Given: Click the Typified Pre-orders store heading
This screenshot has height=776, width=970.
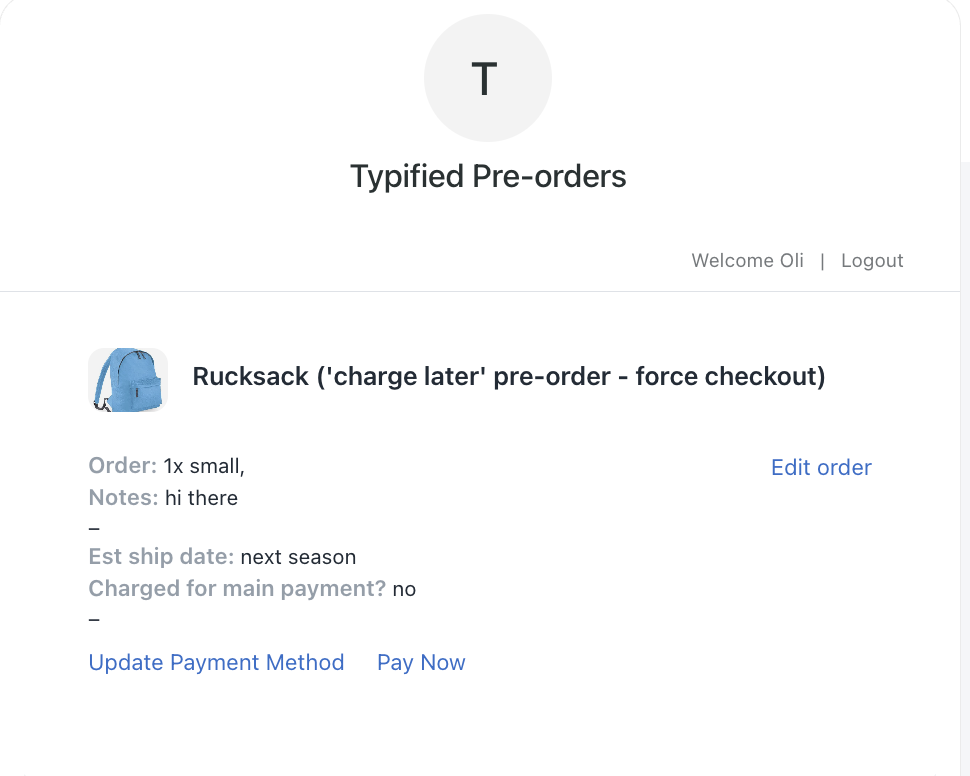Looking at the screenshot, I should tap(488, 177).
